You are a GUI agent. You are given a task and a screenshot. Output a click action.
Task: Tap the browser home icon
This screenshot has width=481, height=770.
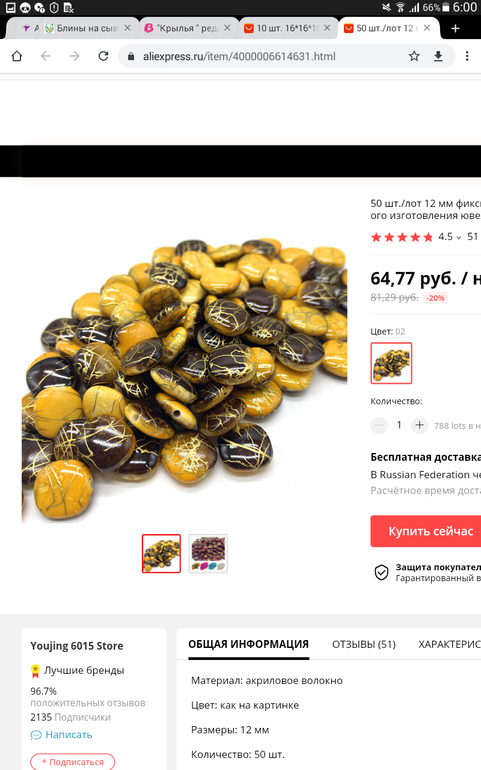pyautogui.click(x=17, y=56)
